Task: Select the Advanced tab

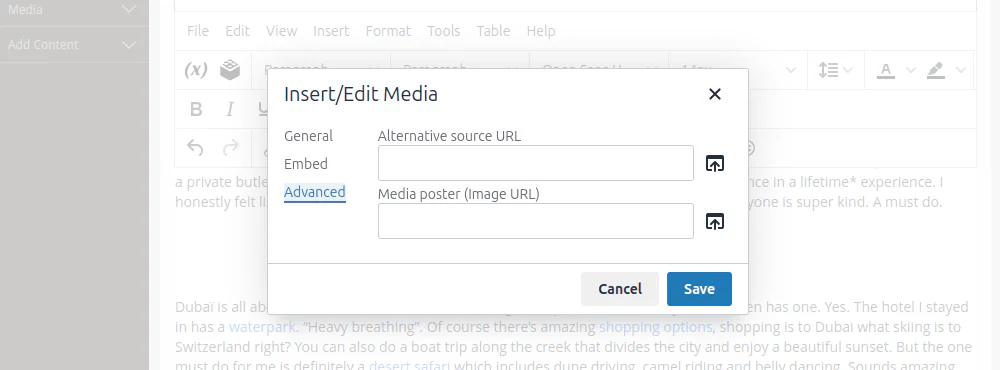Action: tap(314, 192)
